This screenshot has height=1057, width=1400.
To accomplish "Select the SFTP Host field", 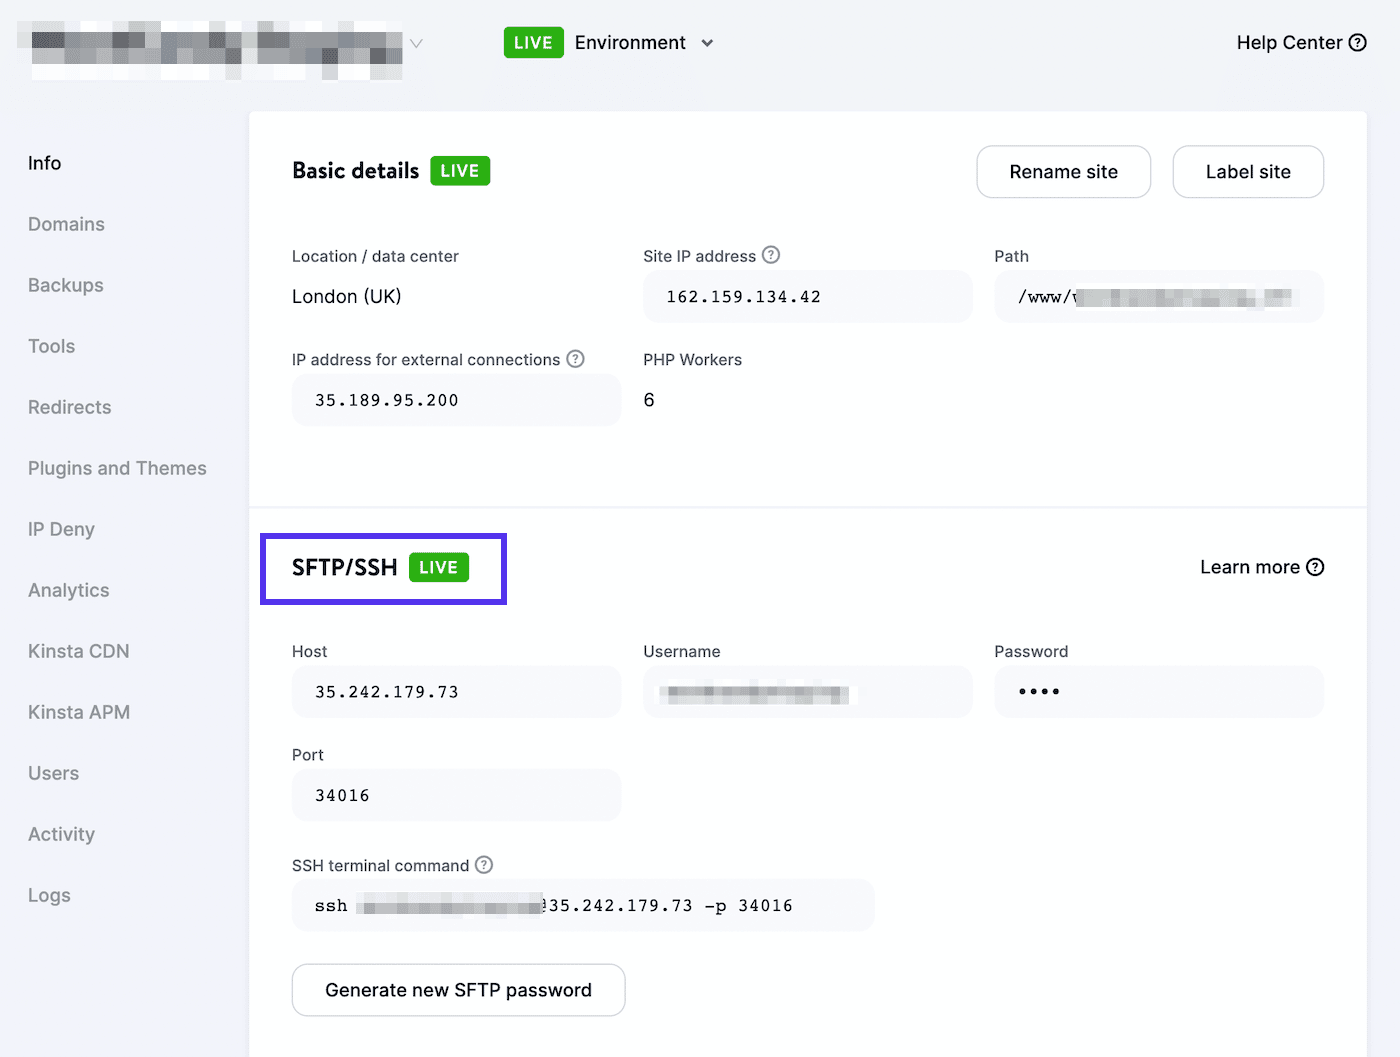I will click(456, 691).
